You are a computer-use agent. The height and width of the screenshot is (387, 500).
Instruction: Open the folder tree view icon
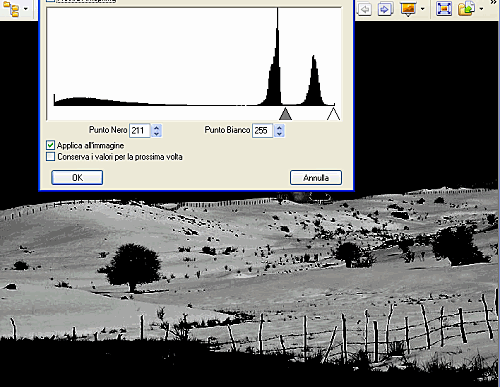pos(11,9)
